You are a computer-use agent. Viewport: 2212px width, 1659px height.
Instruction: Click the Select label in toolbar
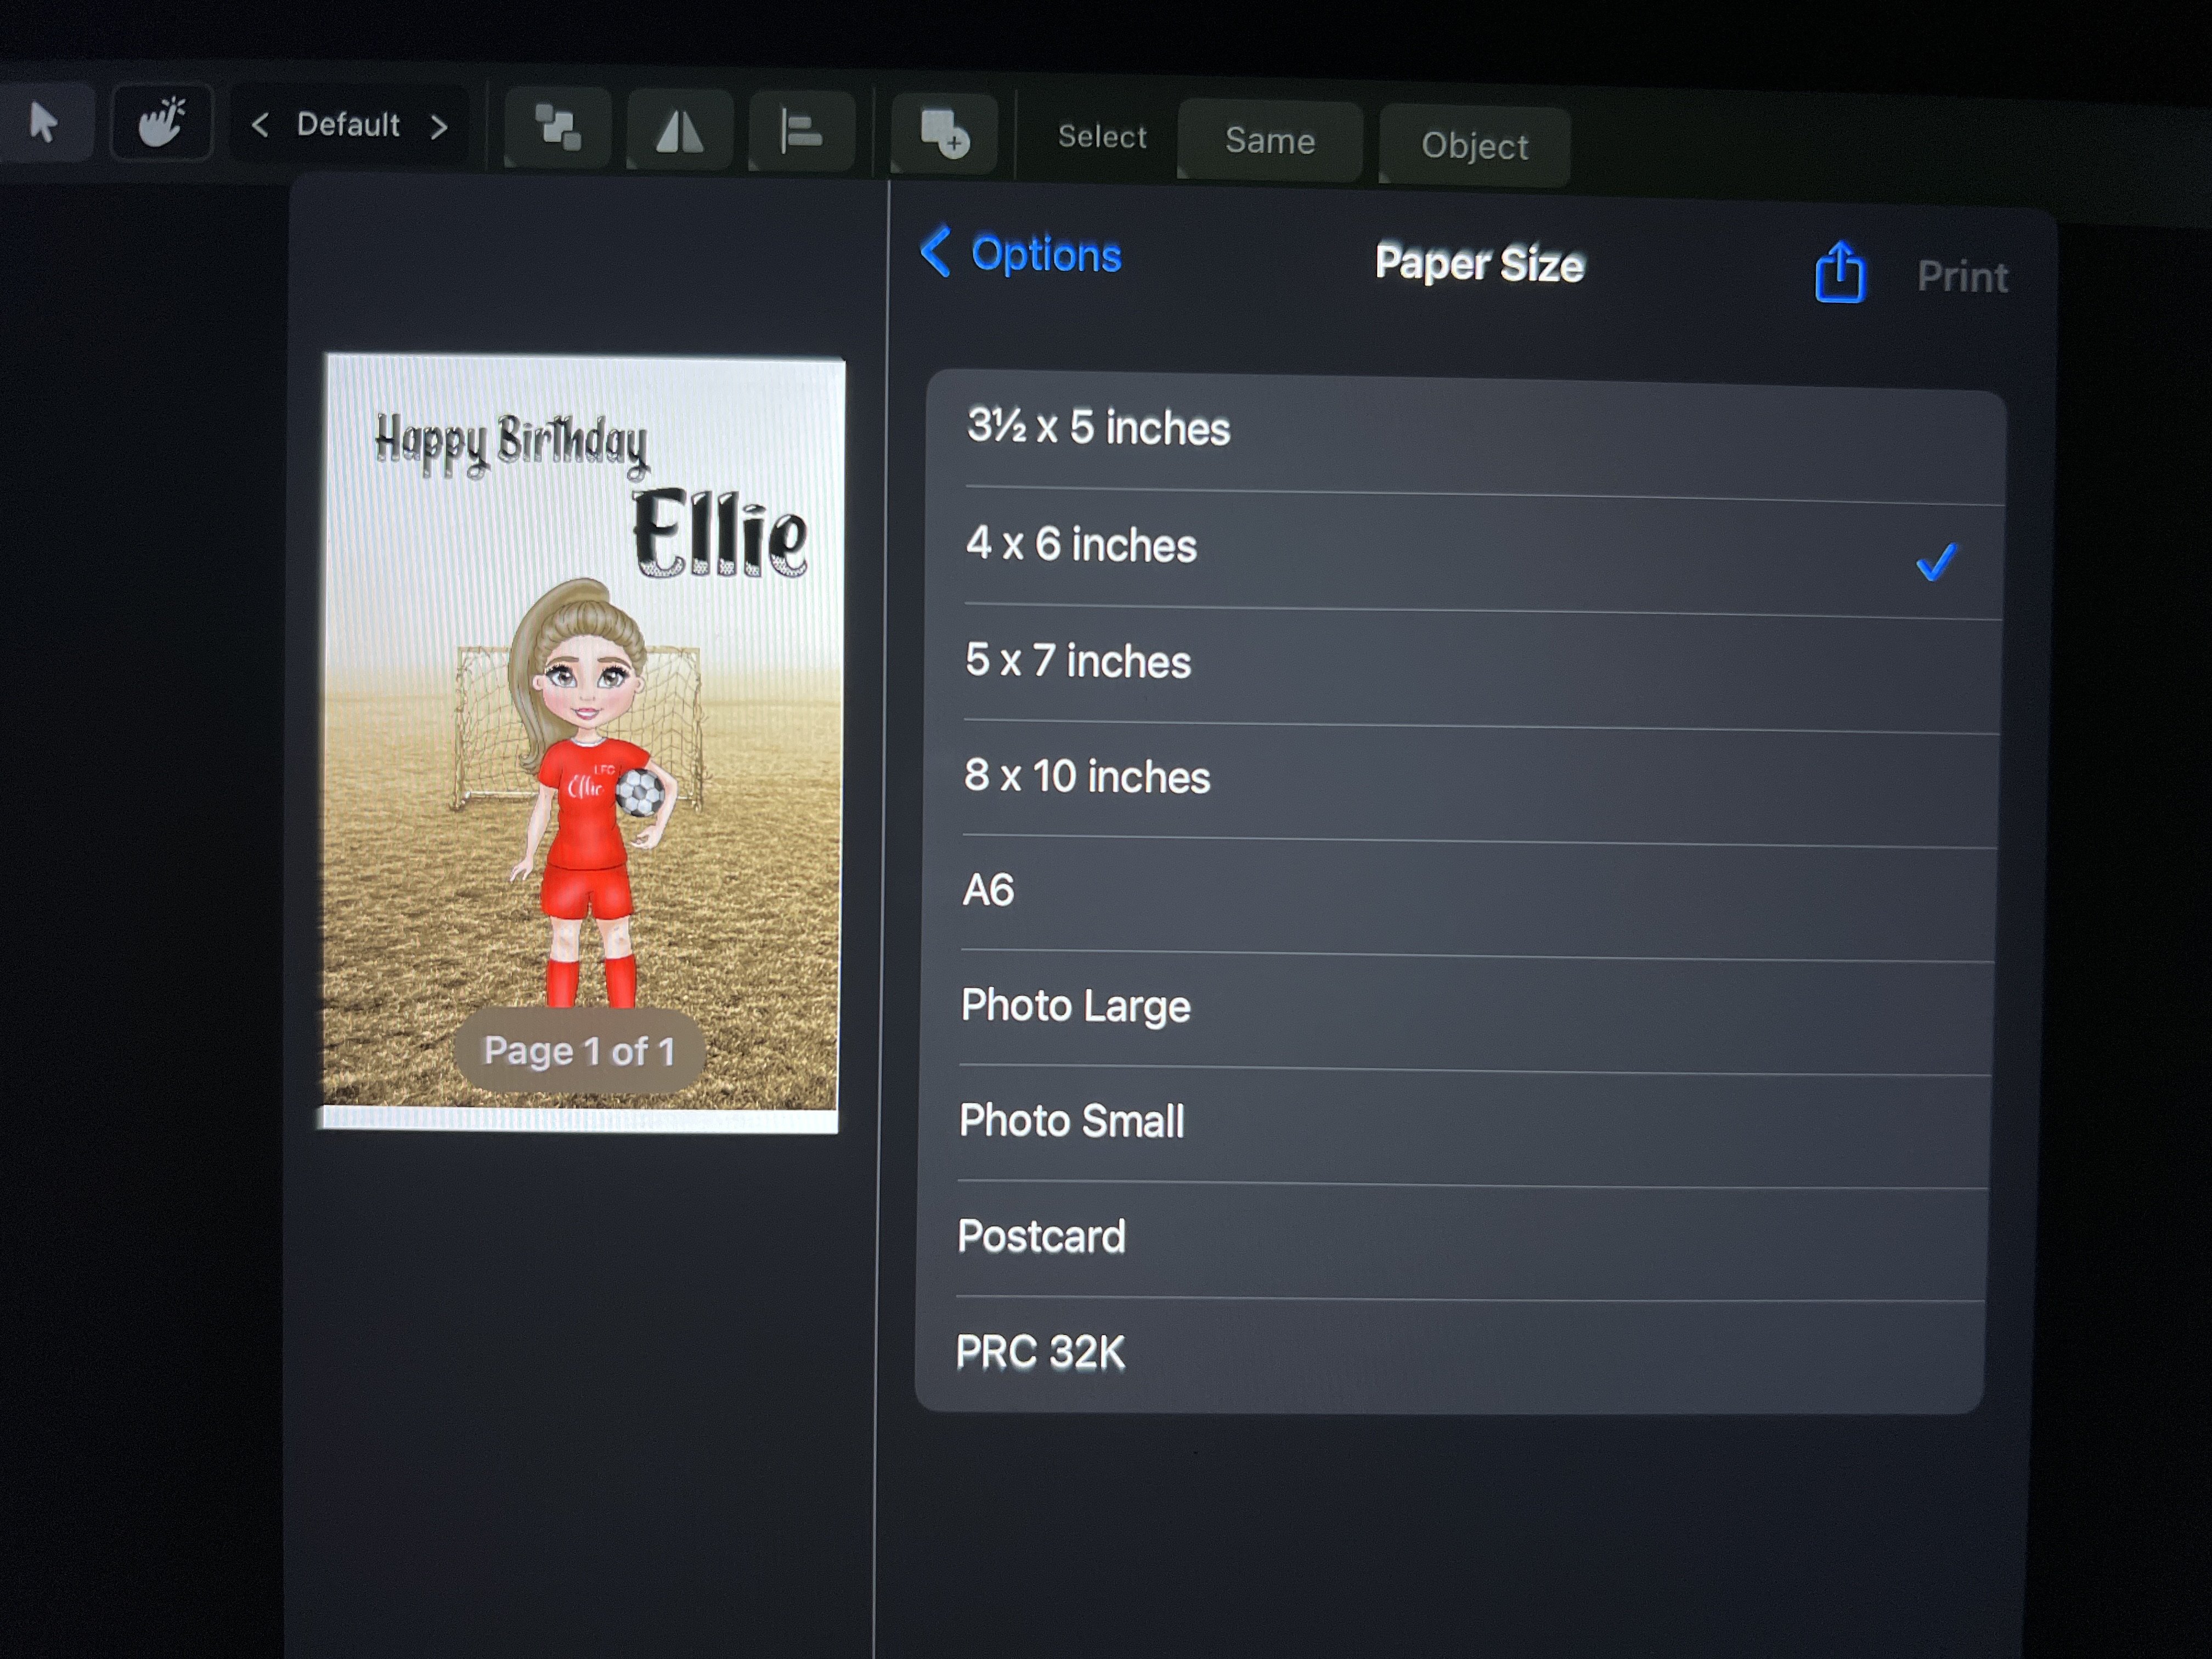1102,136
